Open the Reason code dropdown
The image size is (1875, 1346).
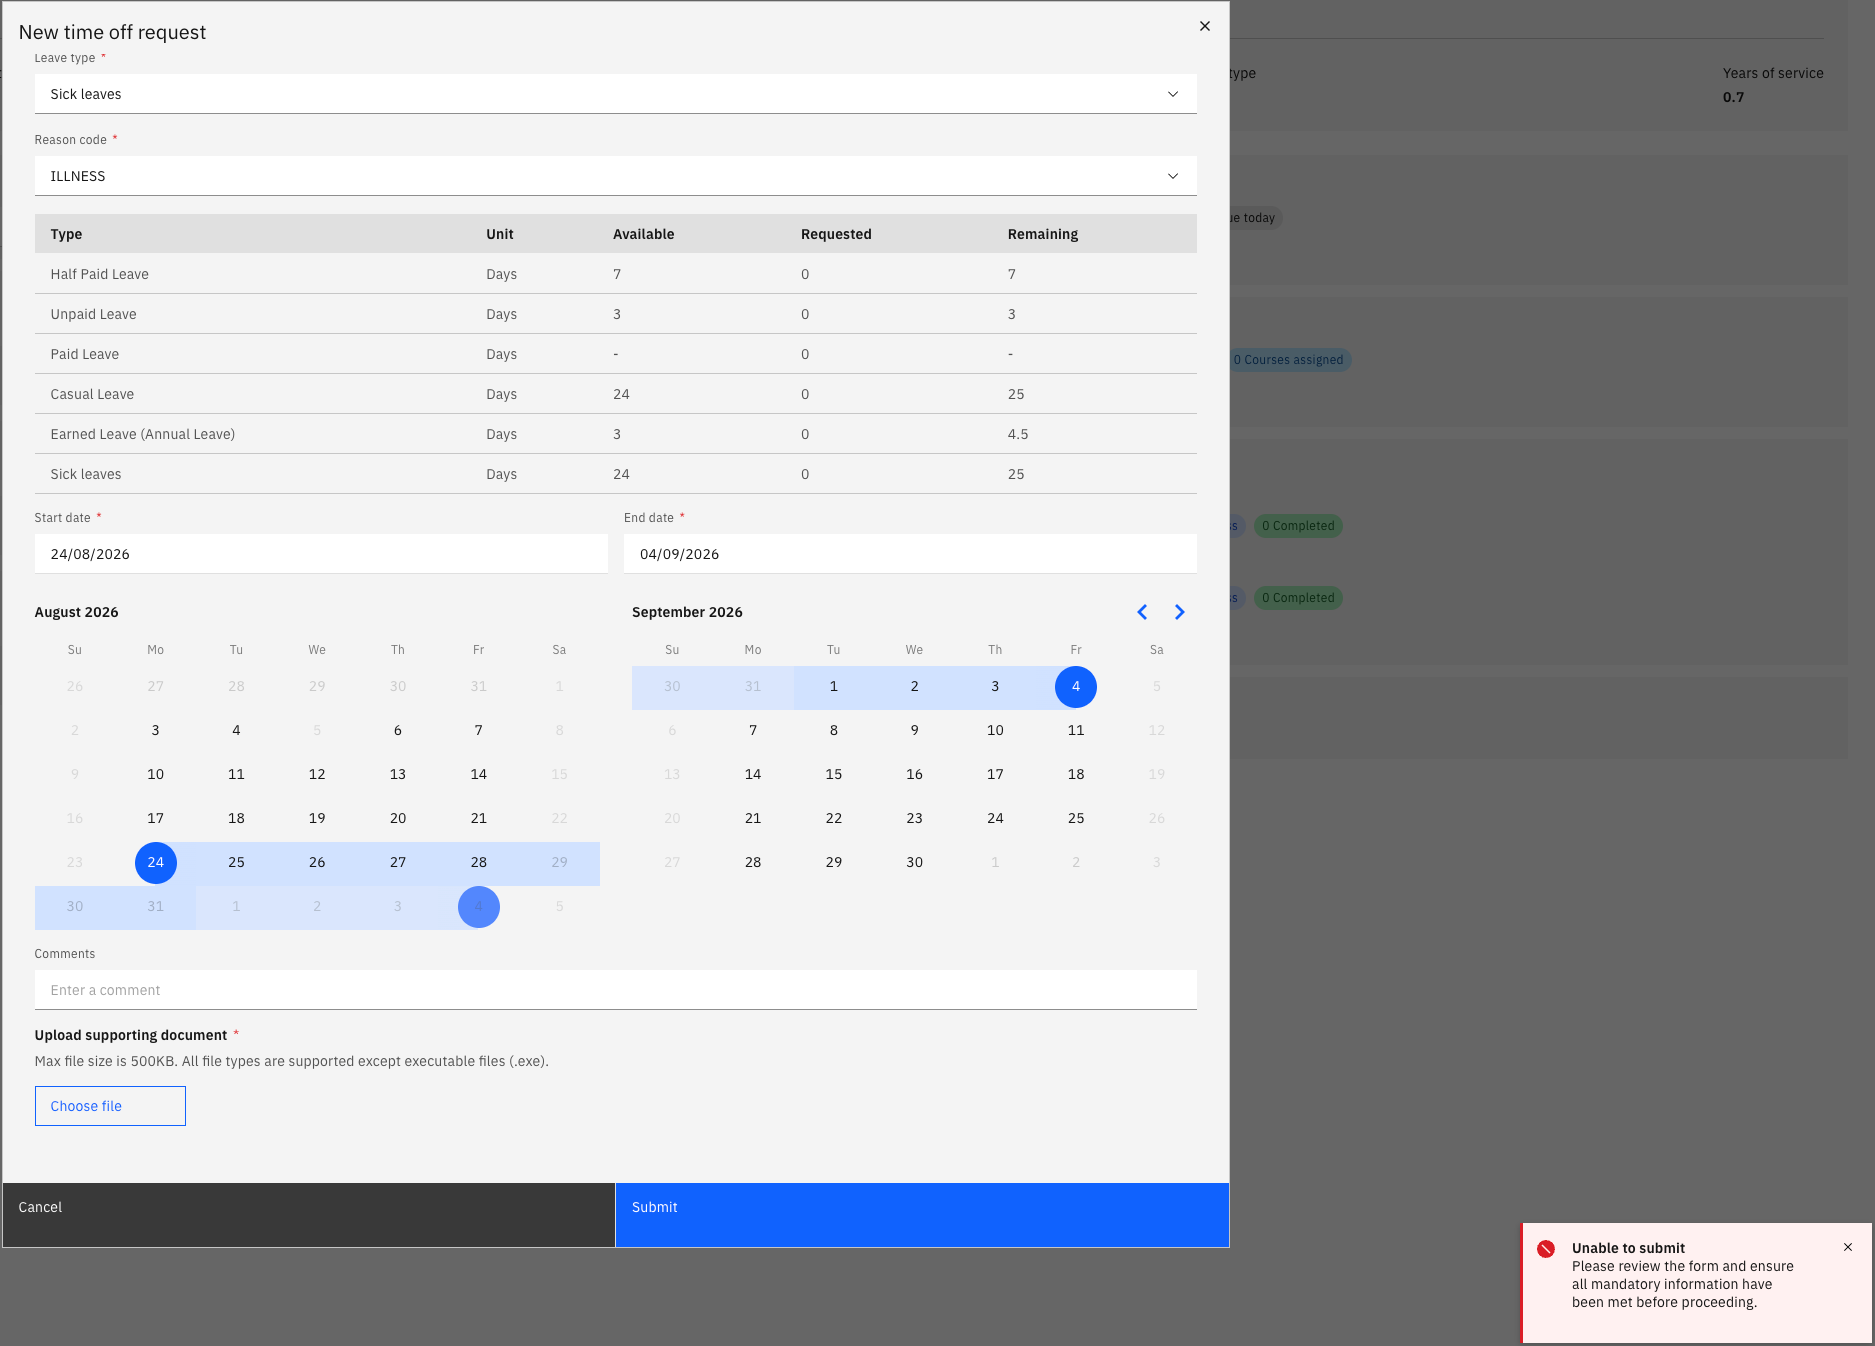point(616,176)
